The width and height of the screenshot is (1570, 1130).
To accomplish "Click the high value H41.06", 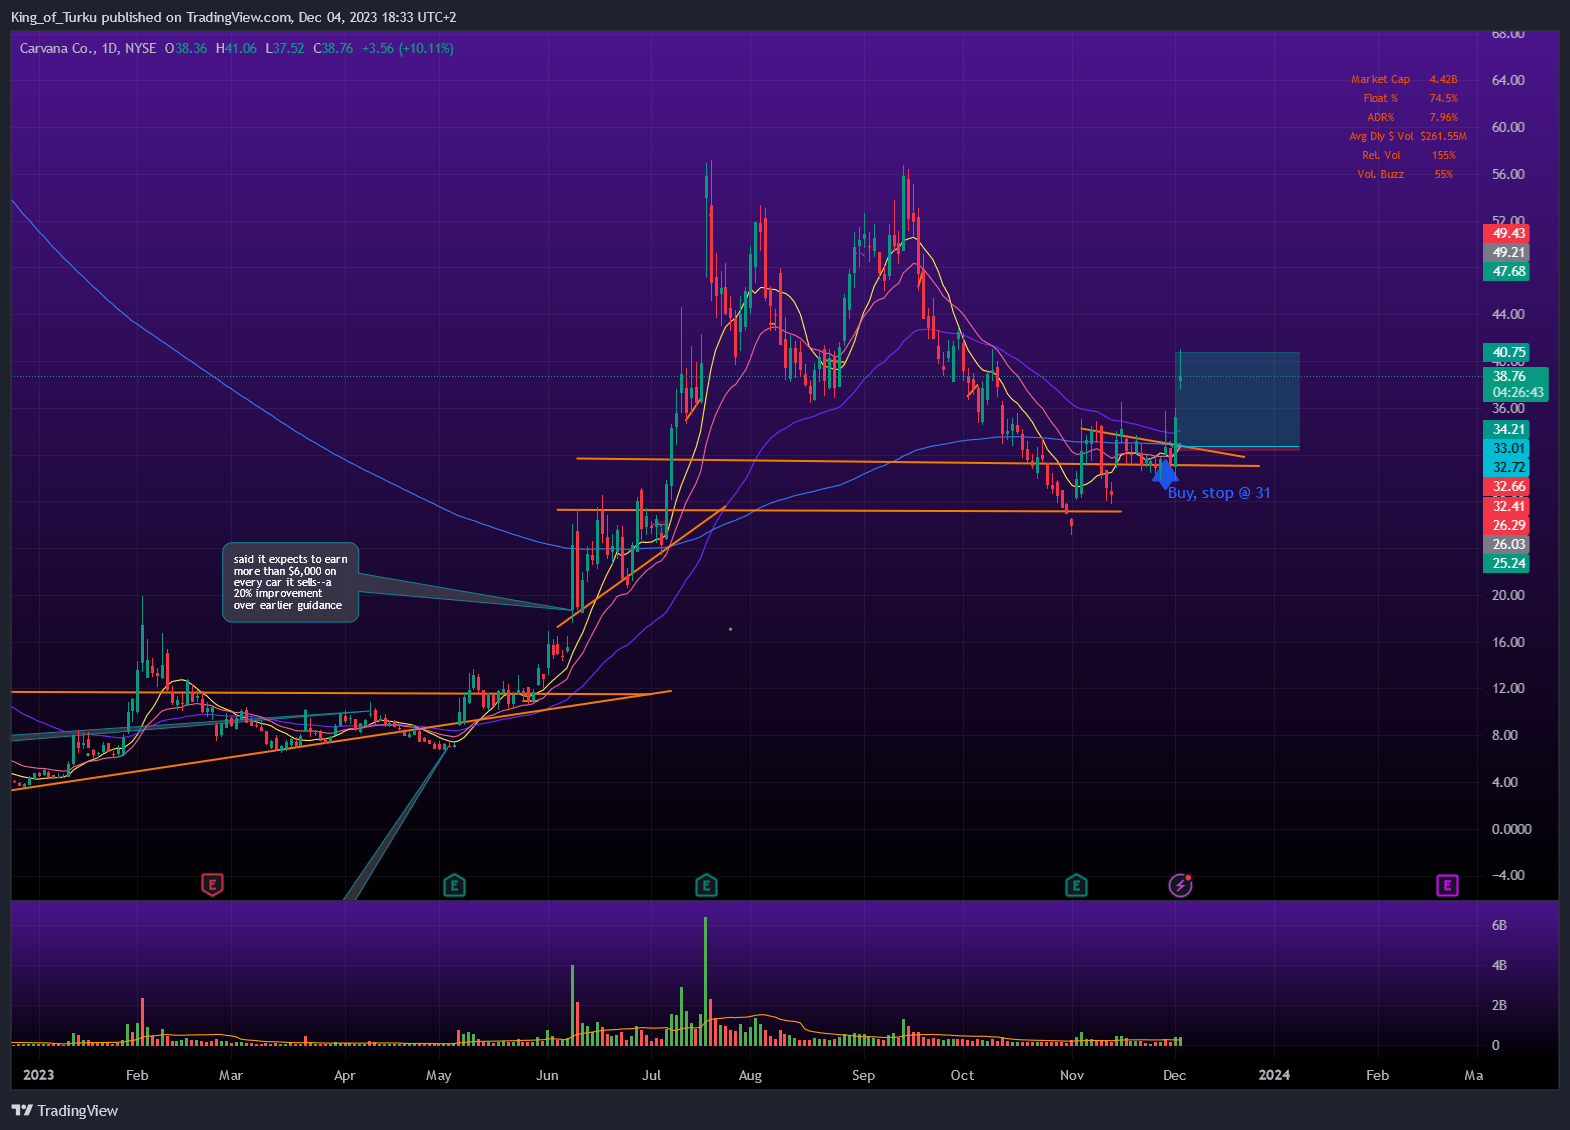I will (x=236, y=48).
